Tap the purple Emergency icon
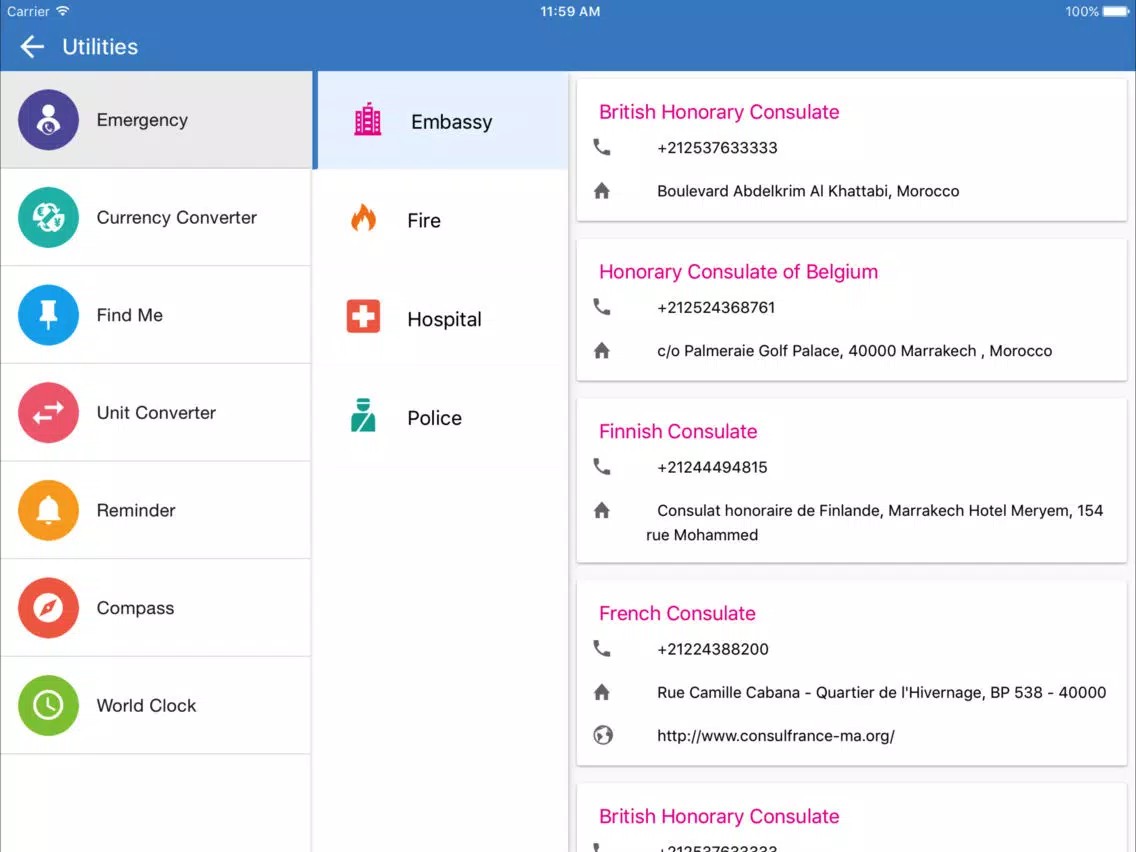Image resolution: width=1136 pixels, height=852 pixels. [49, 120]
